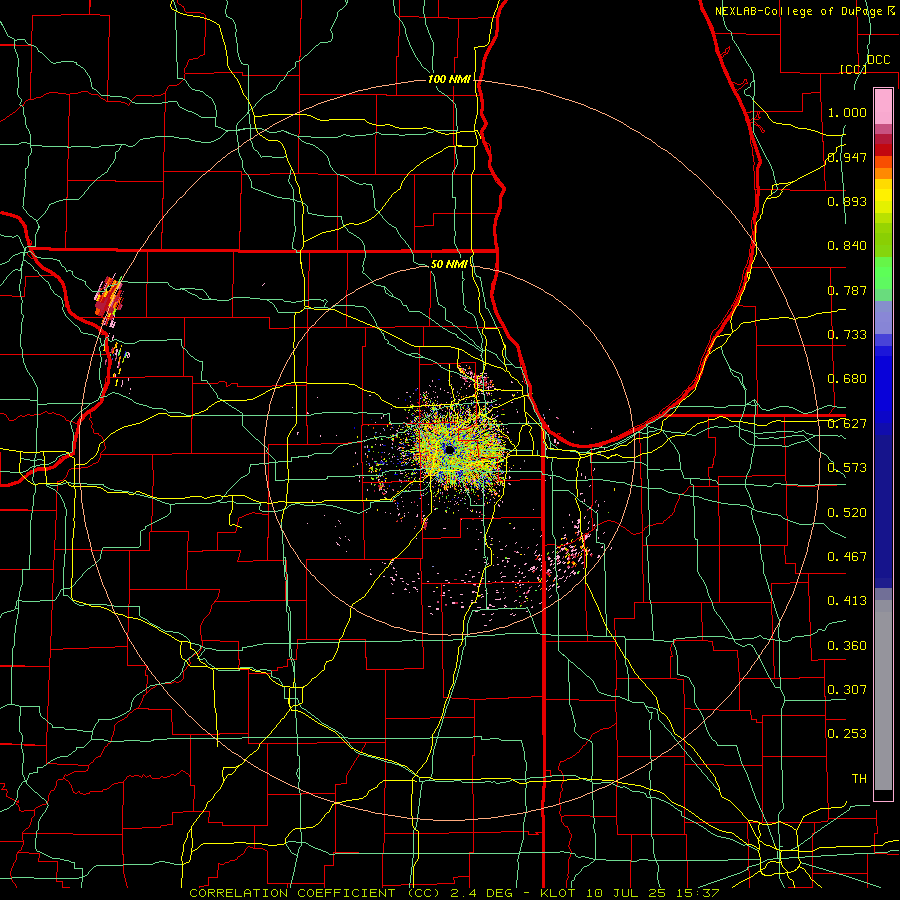The image size is (900, 900).
Task: Click the 0.893 scale value
Action: click(847, 201)
